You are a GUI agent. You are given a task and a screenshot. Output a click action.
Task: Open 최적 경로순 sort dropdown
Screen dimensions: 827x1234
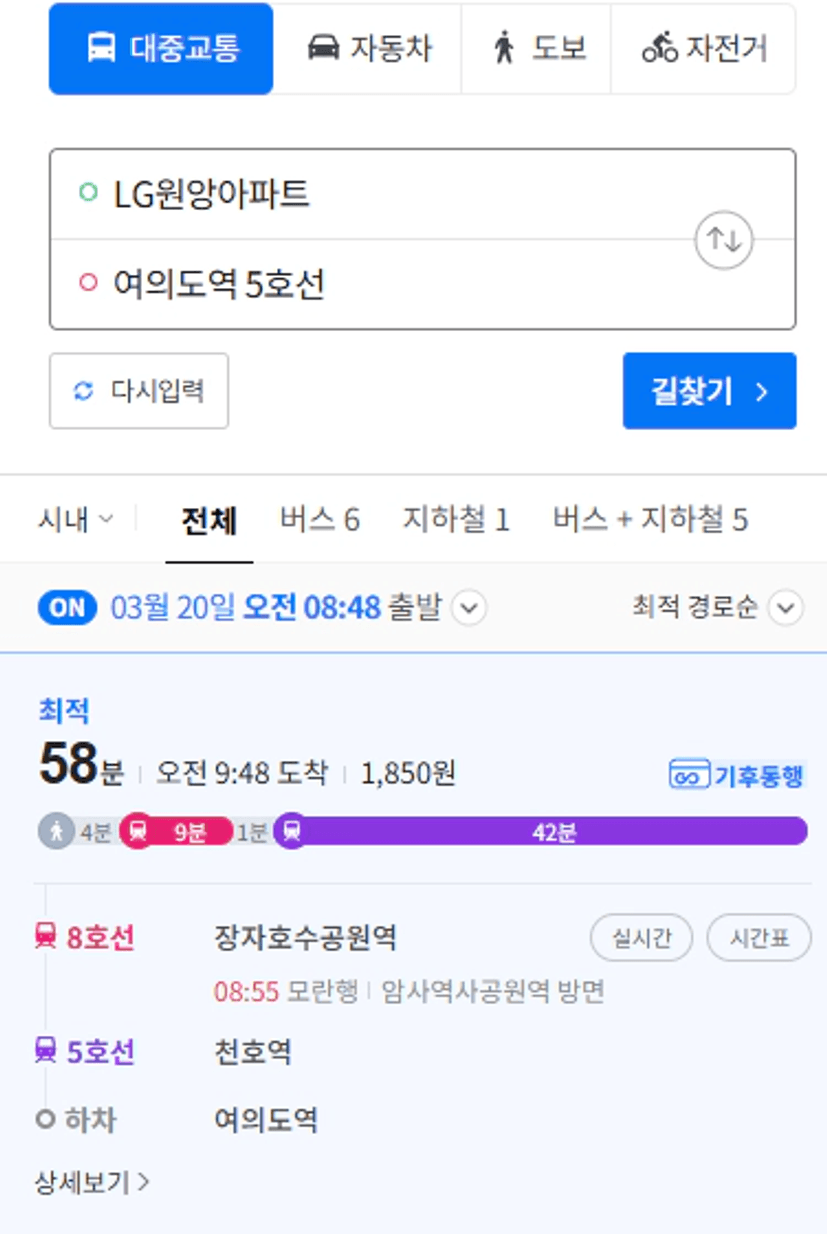point(717,608)
